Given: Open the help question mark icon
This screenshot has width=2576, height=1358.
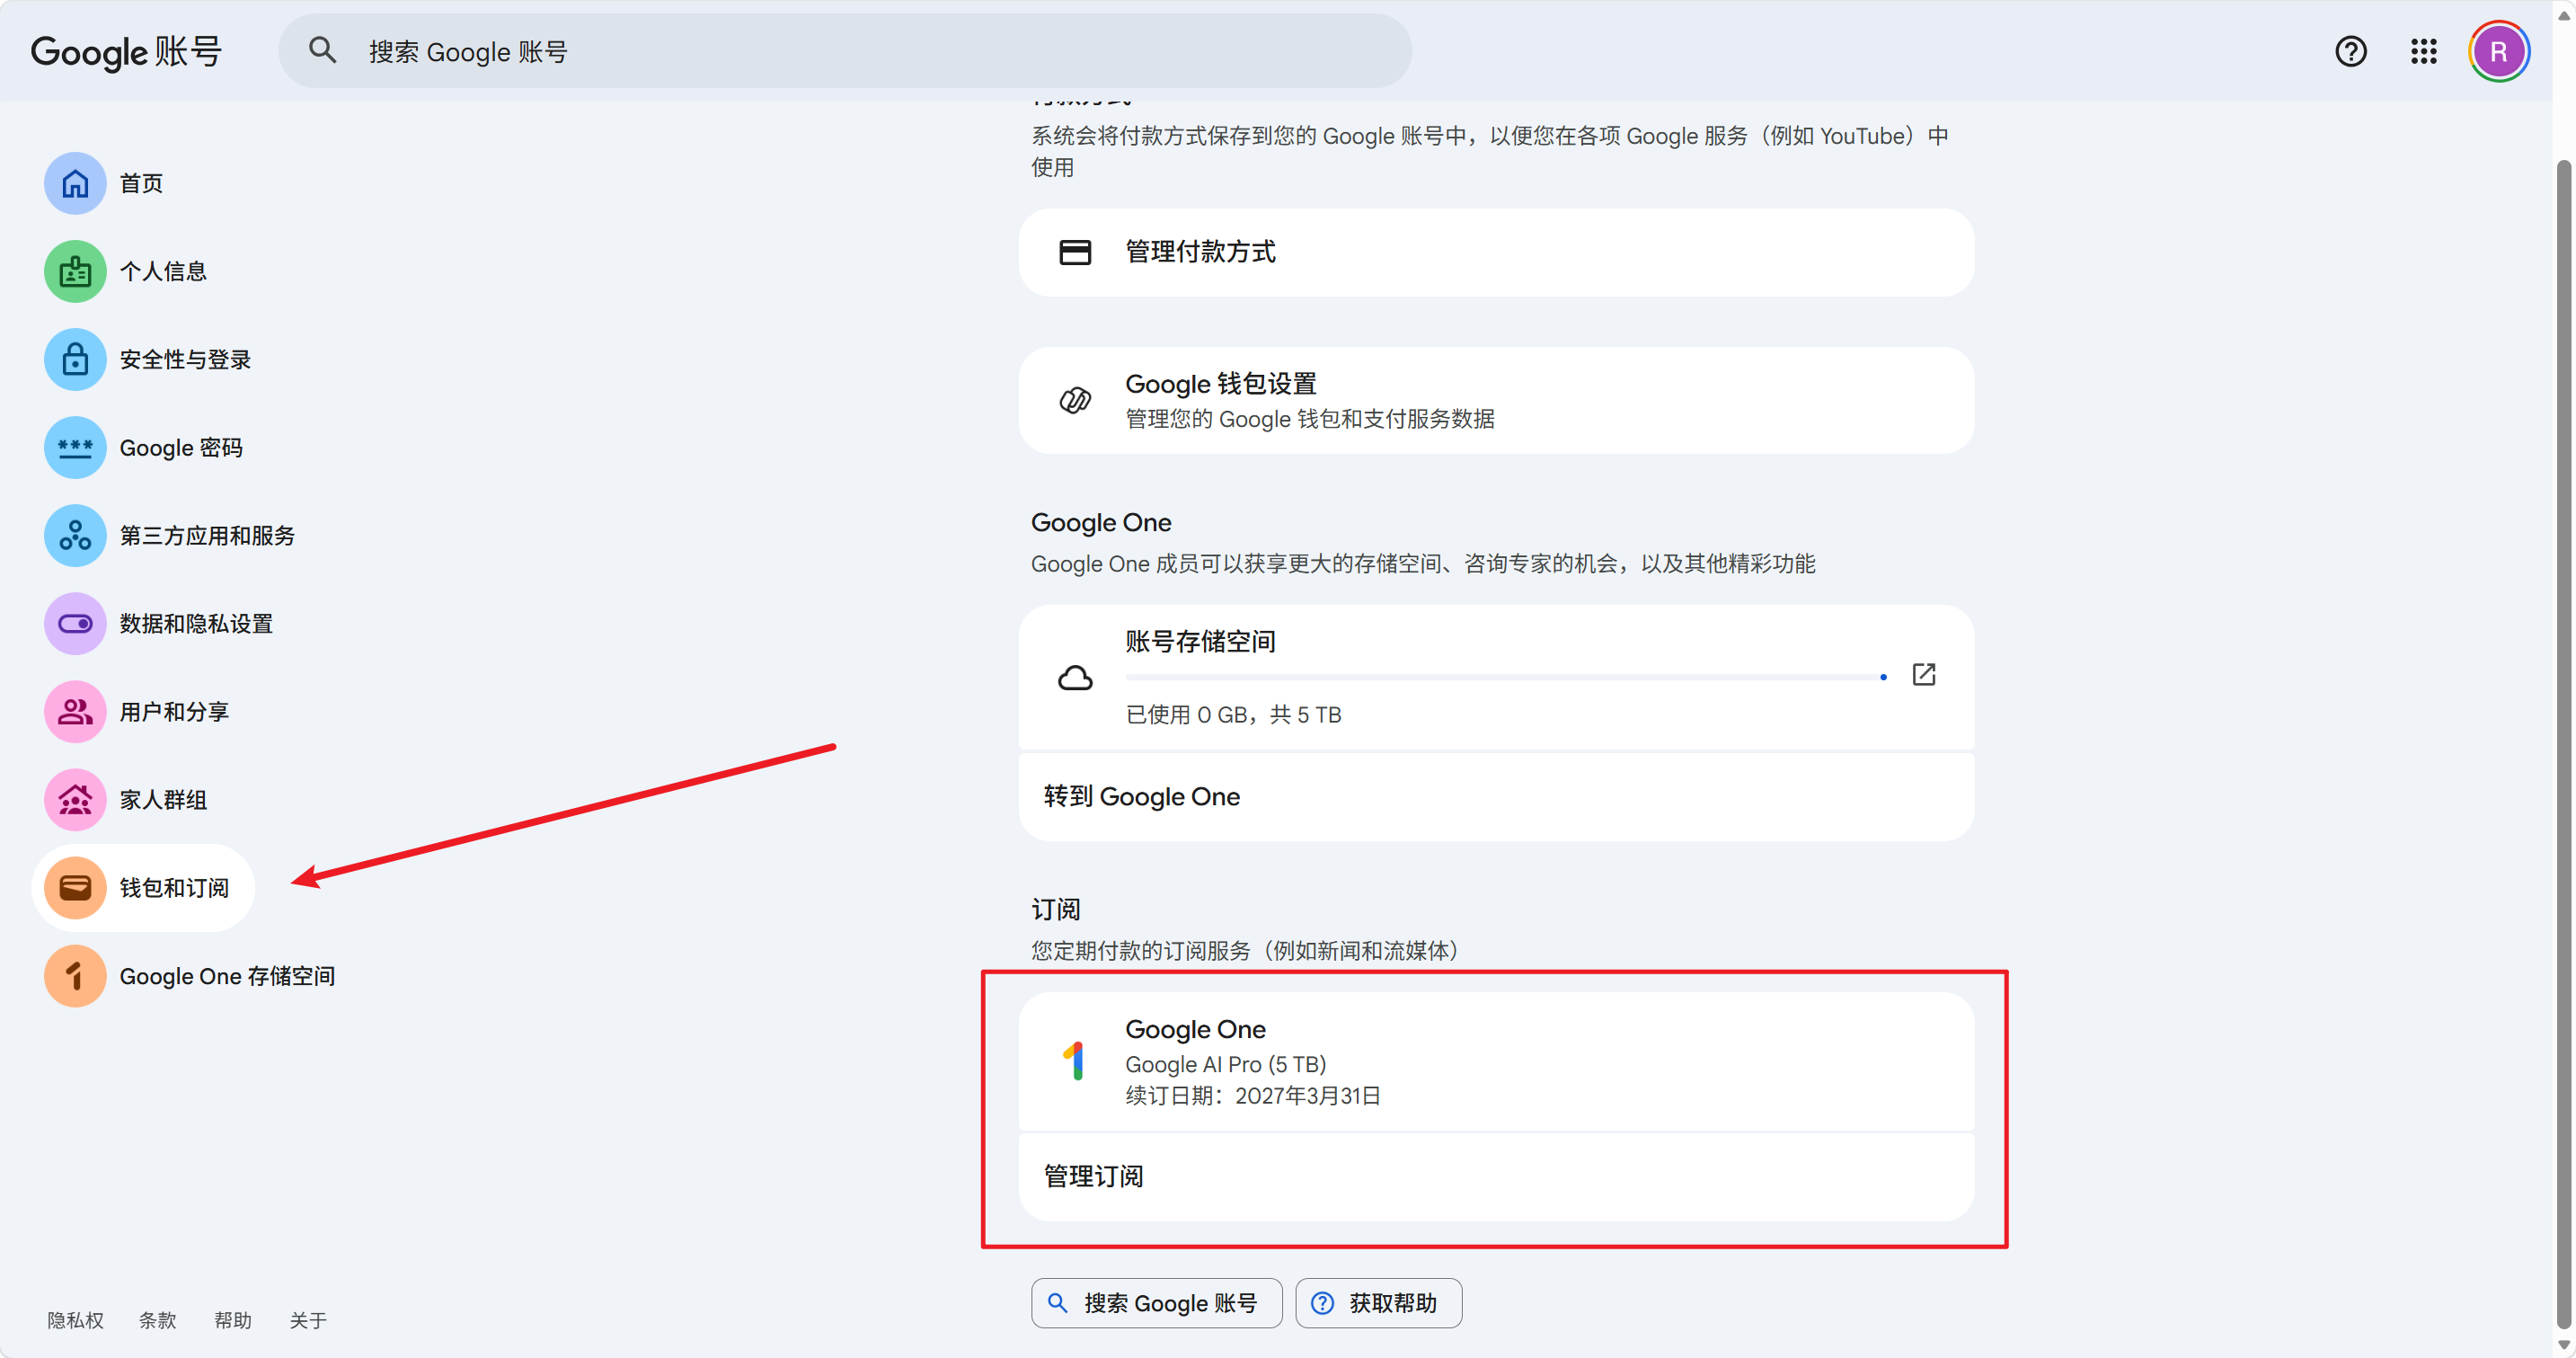Looking at the screenshot, I should pyautogui.click(x=2350, y=51).
